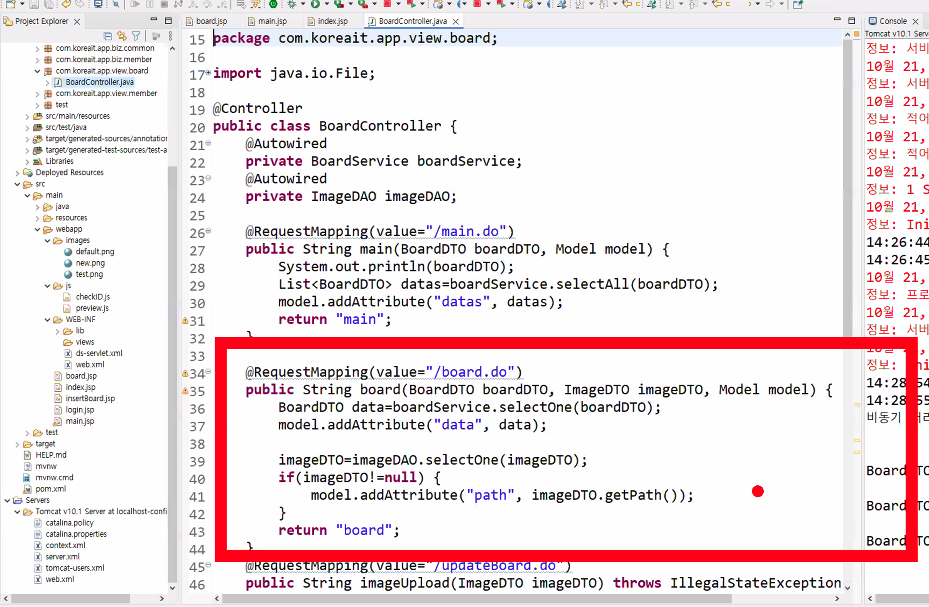
Task: Expand Deployed Resources node
Action: (x=17, y=173)
